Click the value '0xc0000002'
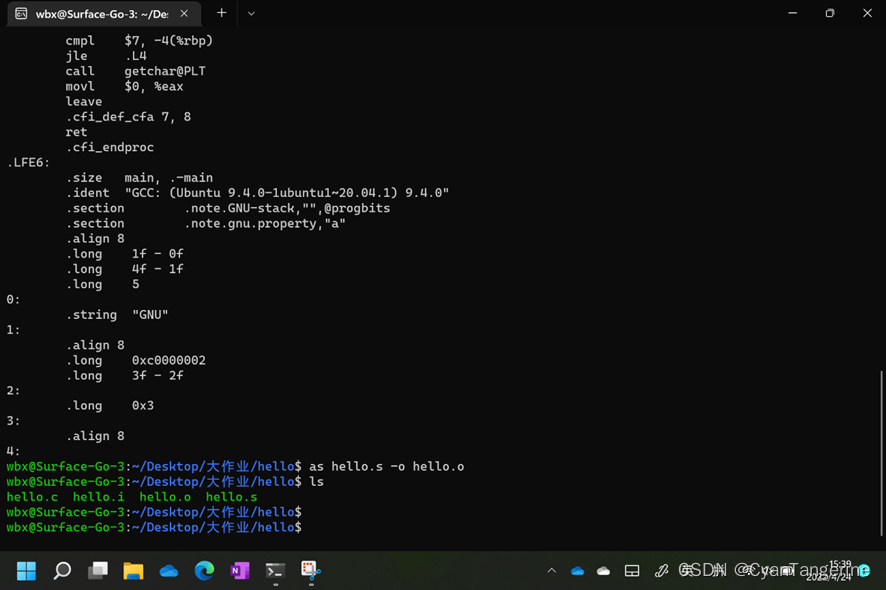 [169, 361]
